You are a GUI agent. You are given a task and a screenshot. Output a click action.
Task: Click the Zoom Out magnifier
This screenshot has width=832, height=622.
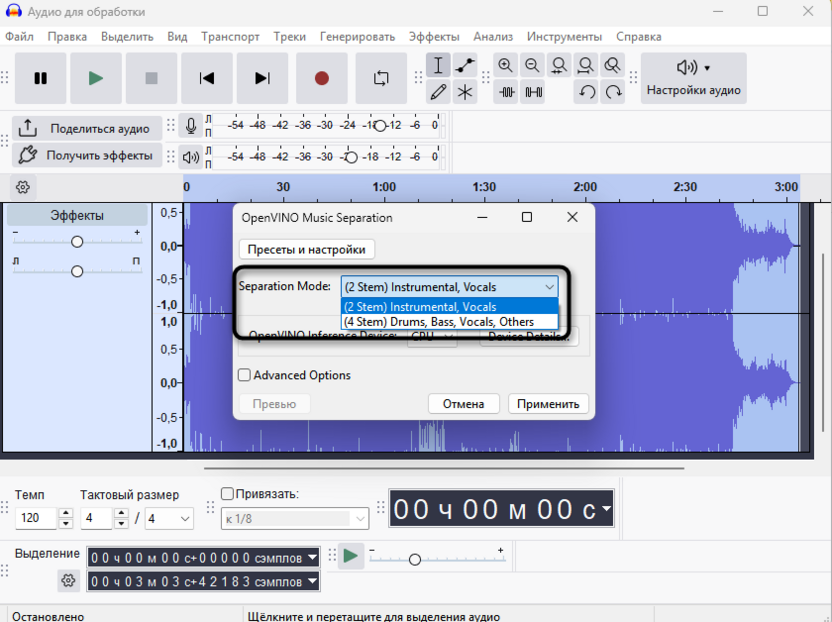pyautogui.click(x=532, y=65)
